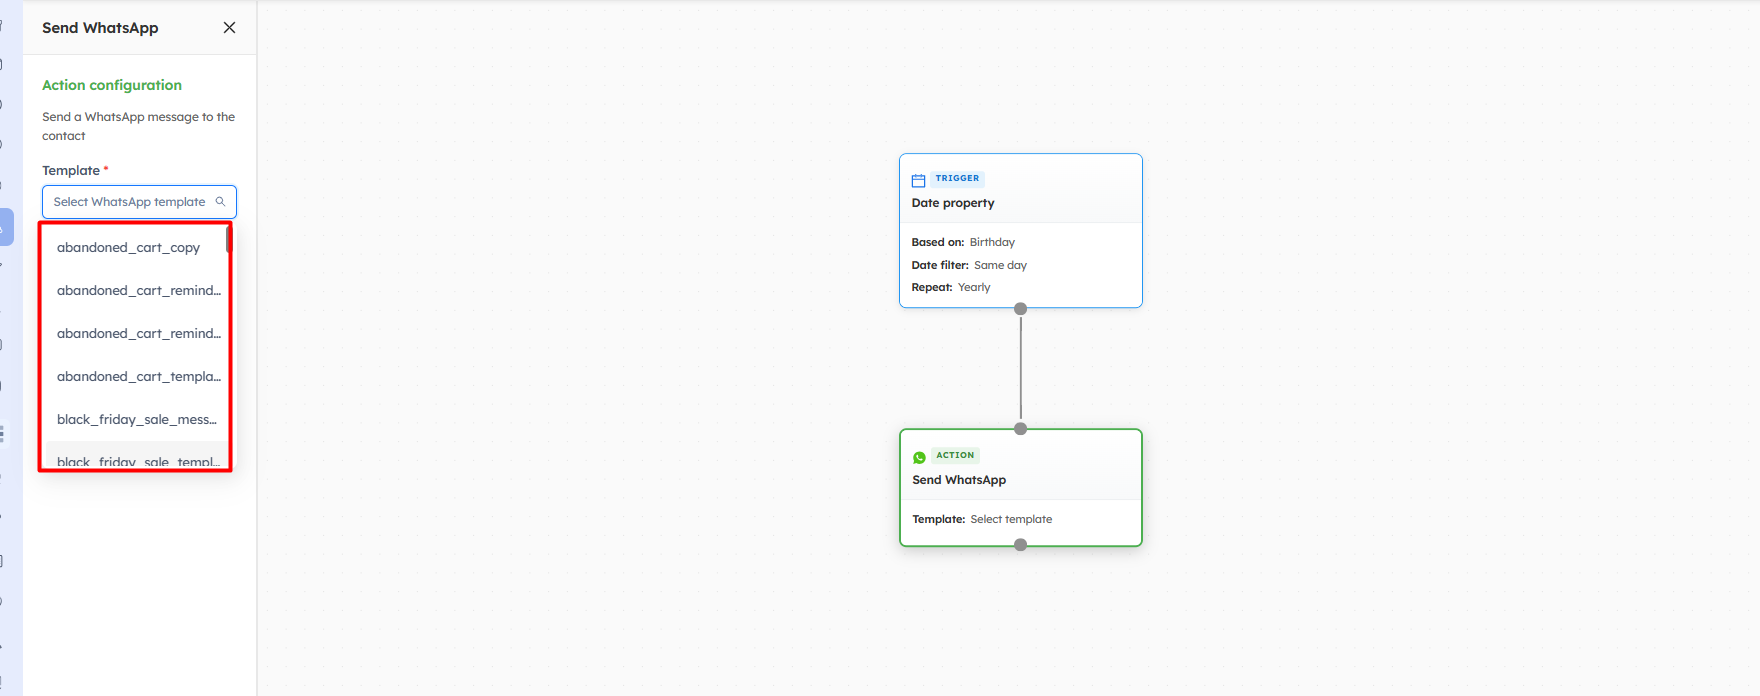Screen dimensions: 1760x696
Task: Click 'Select template' text in action node
Action: (x=1011, y=520)
